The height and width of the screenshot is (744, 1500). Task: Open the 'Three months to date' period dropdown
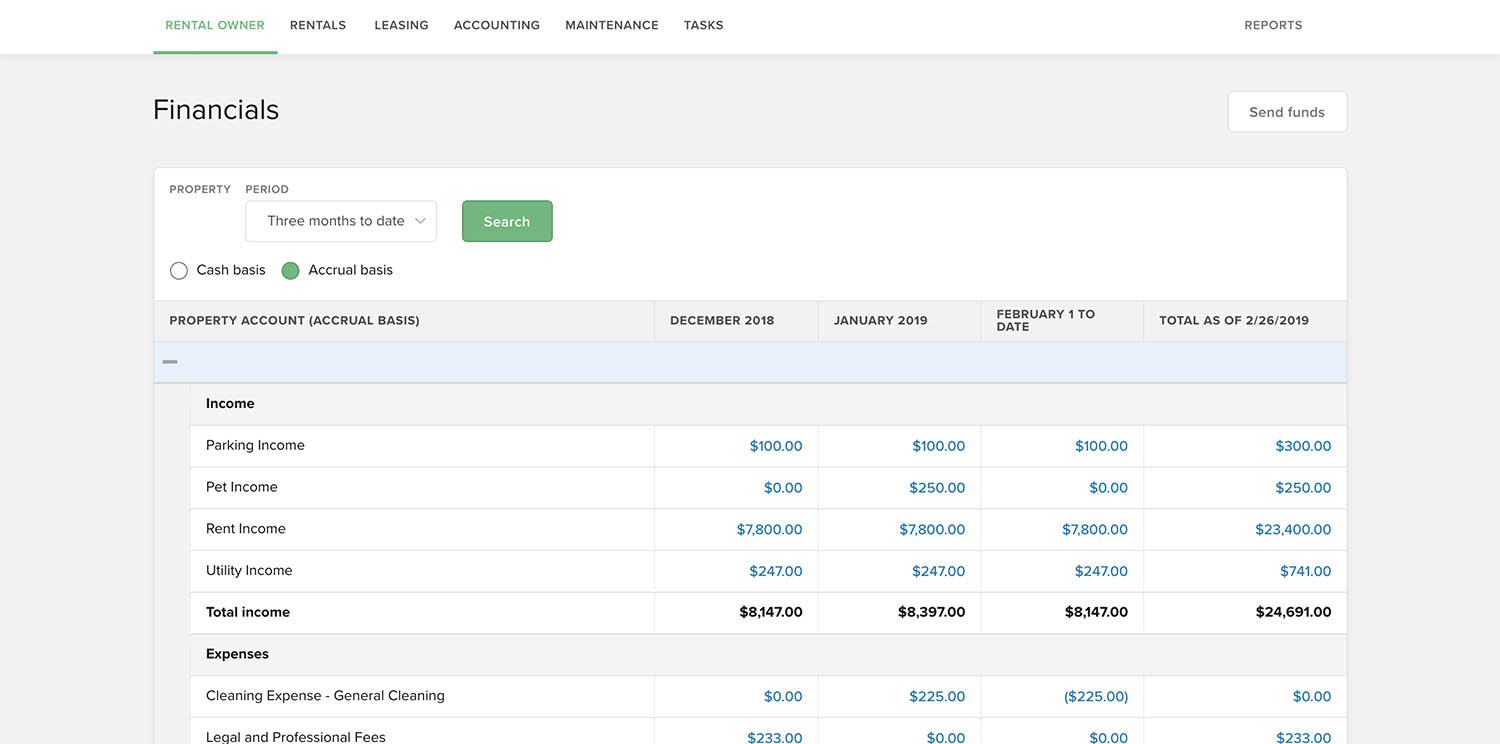[x=340, y=221]
